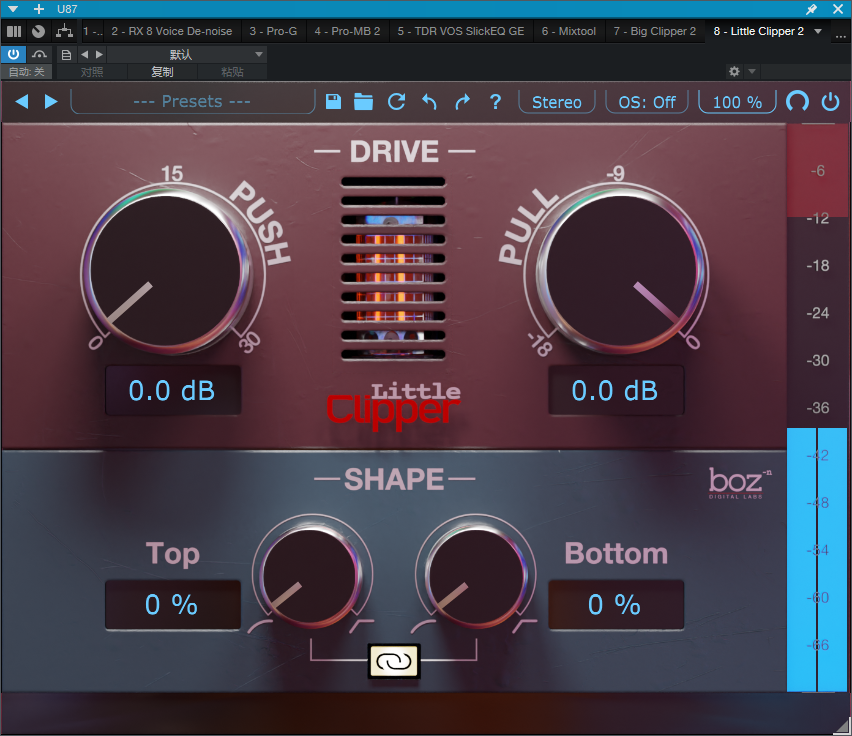
Task: Open the top-left window menu triangle
Action: click(13, 9)
